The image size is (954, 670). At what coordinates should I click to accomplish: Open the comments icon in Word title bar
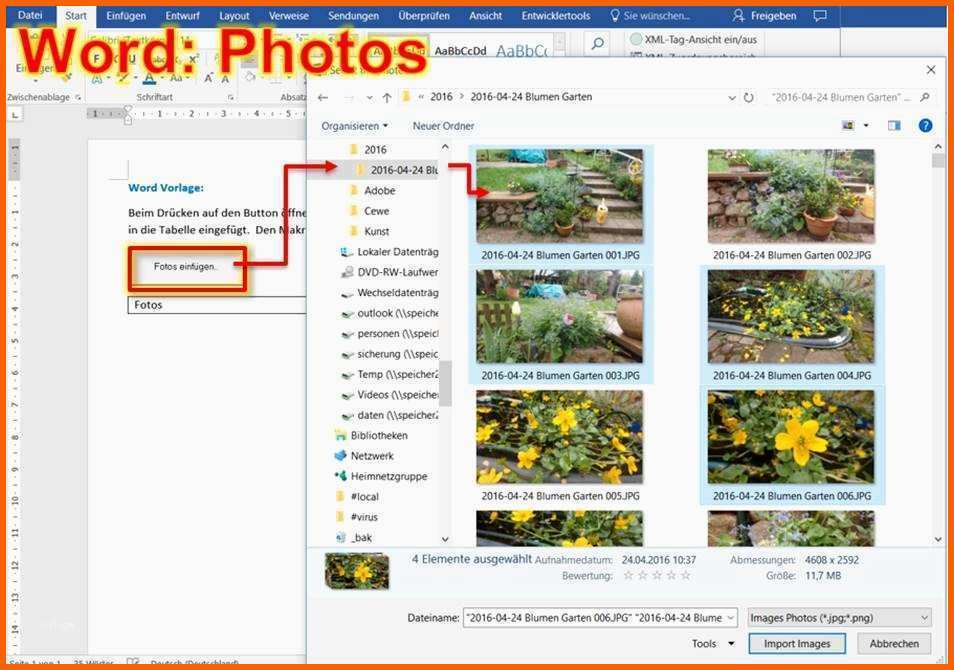820,16
